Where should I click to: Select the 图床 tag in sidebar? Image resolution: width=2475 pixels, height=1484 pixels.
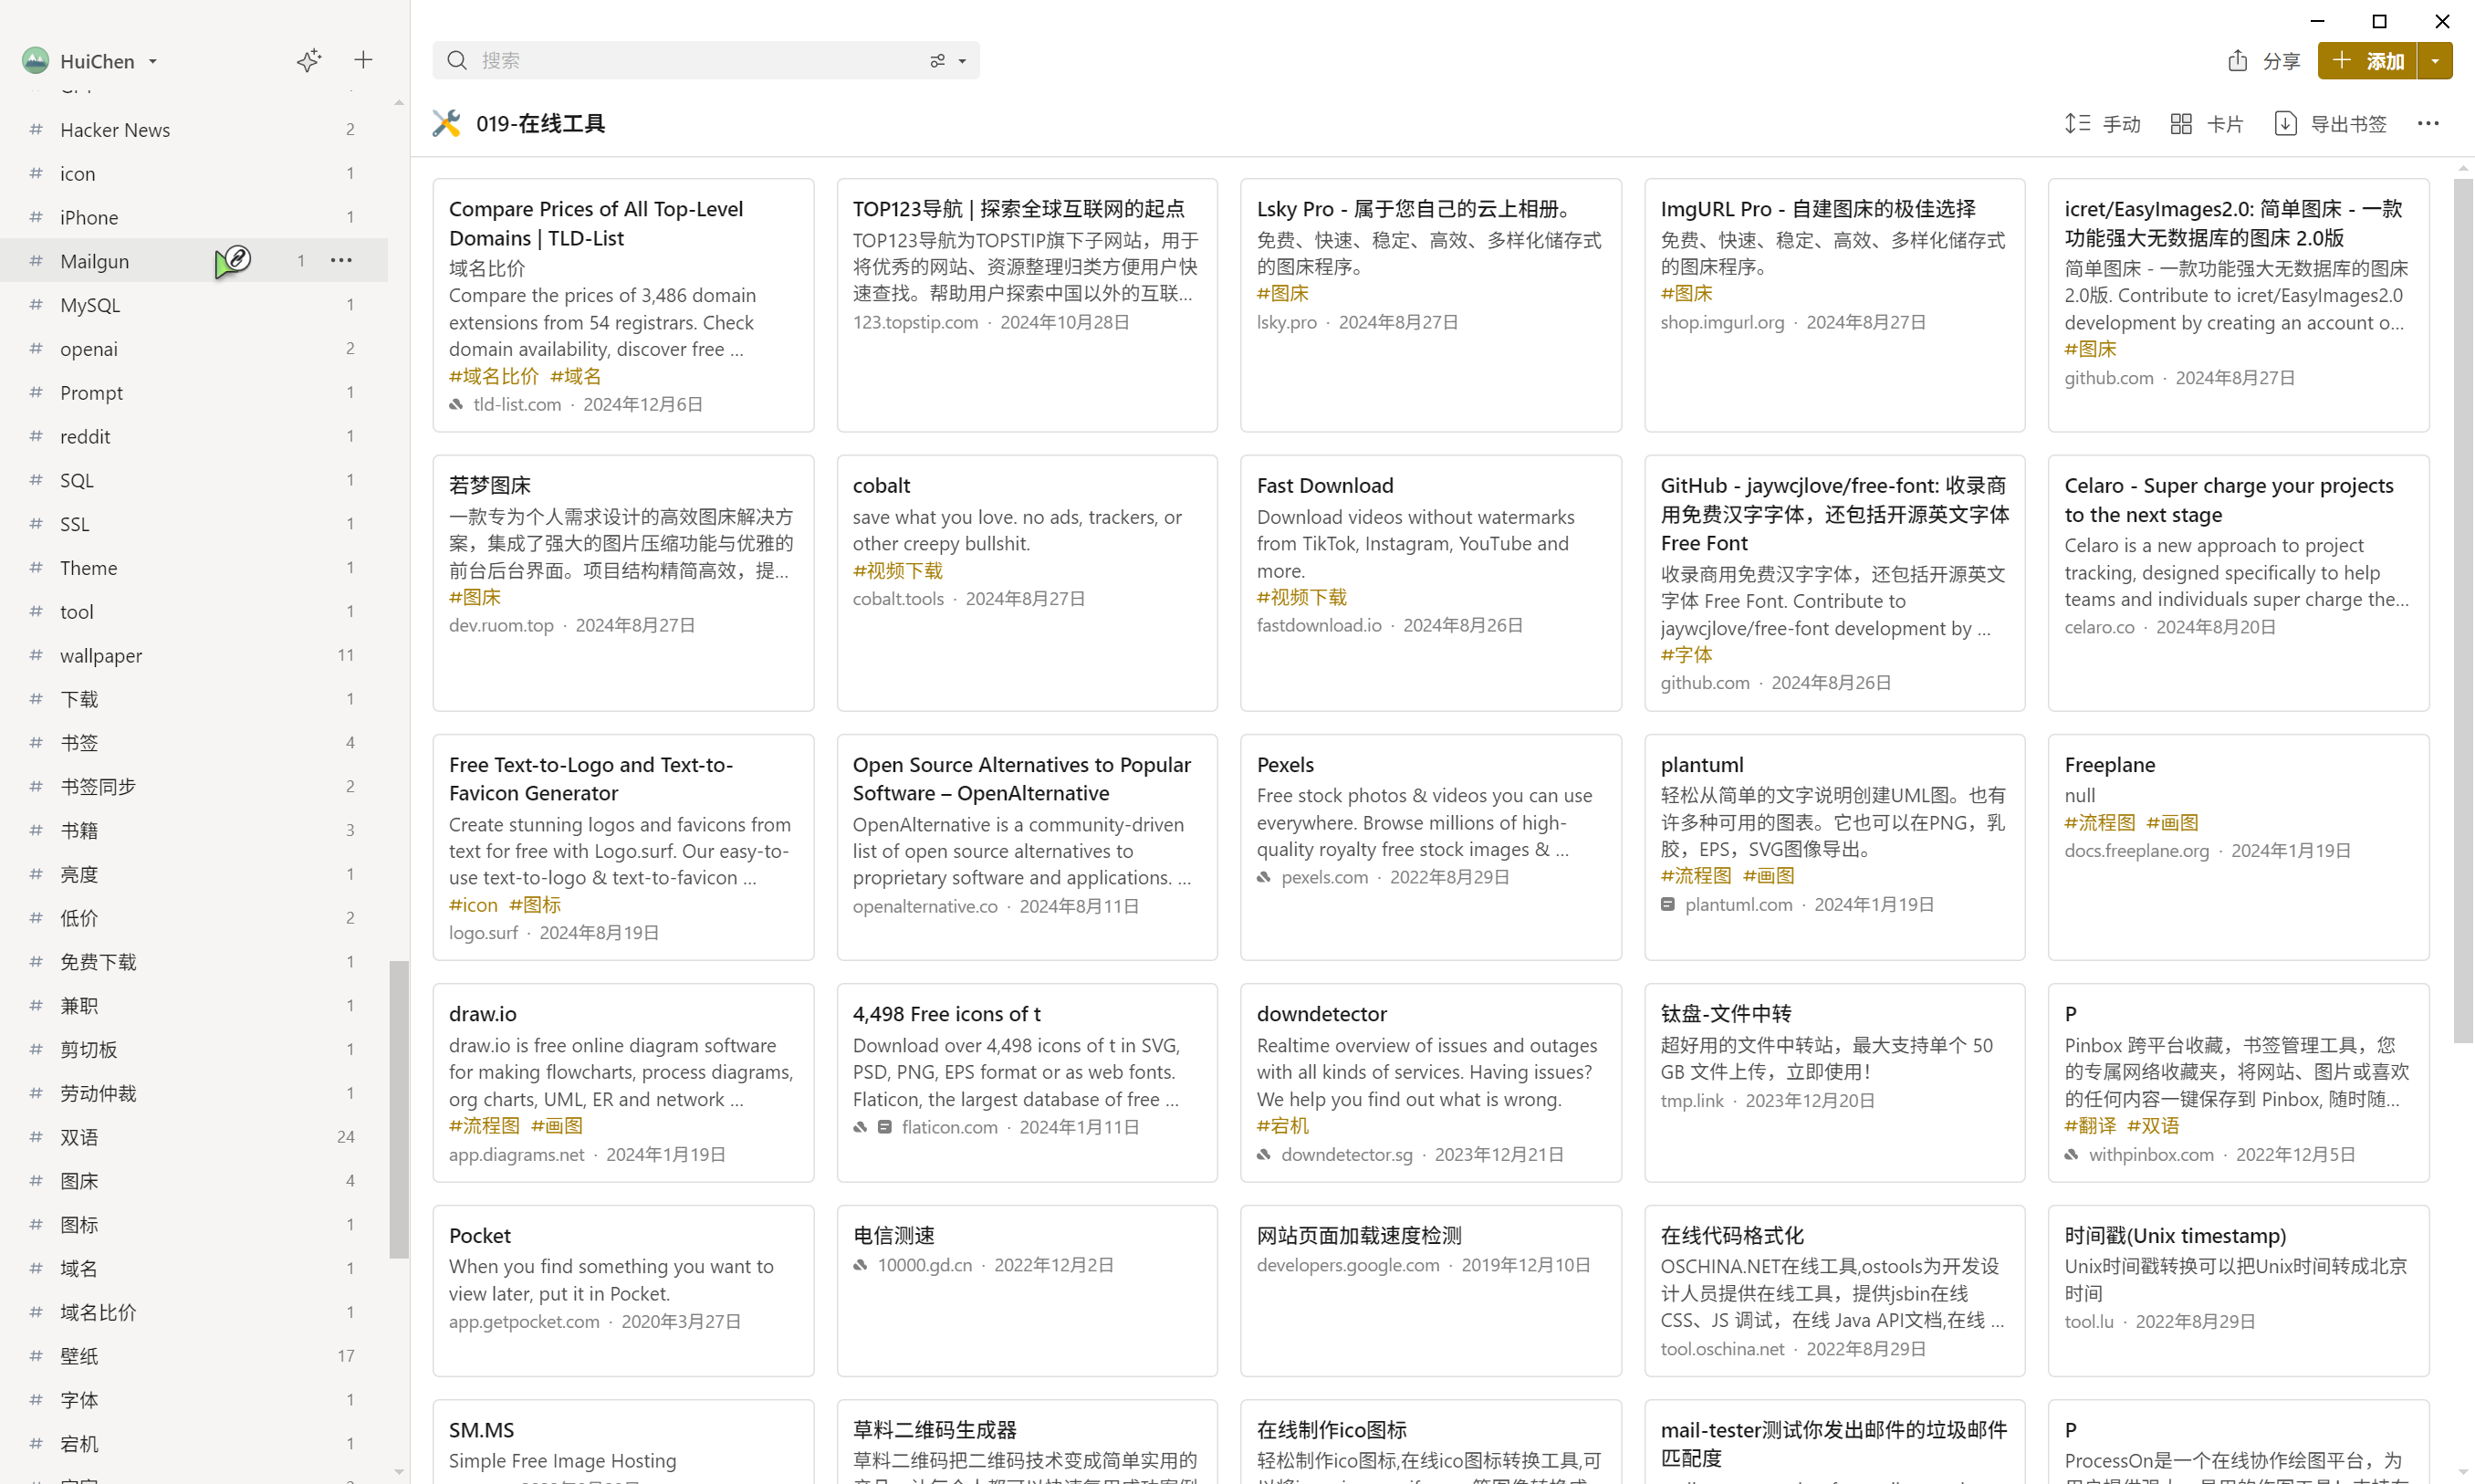pyautogui.click(x=194, y=1180)
